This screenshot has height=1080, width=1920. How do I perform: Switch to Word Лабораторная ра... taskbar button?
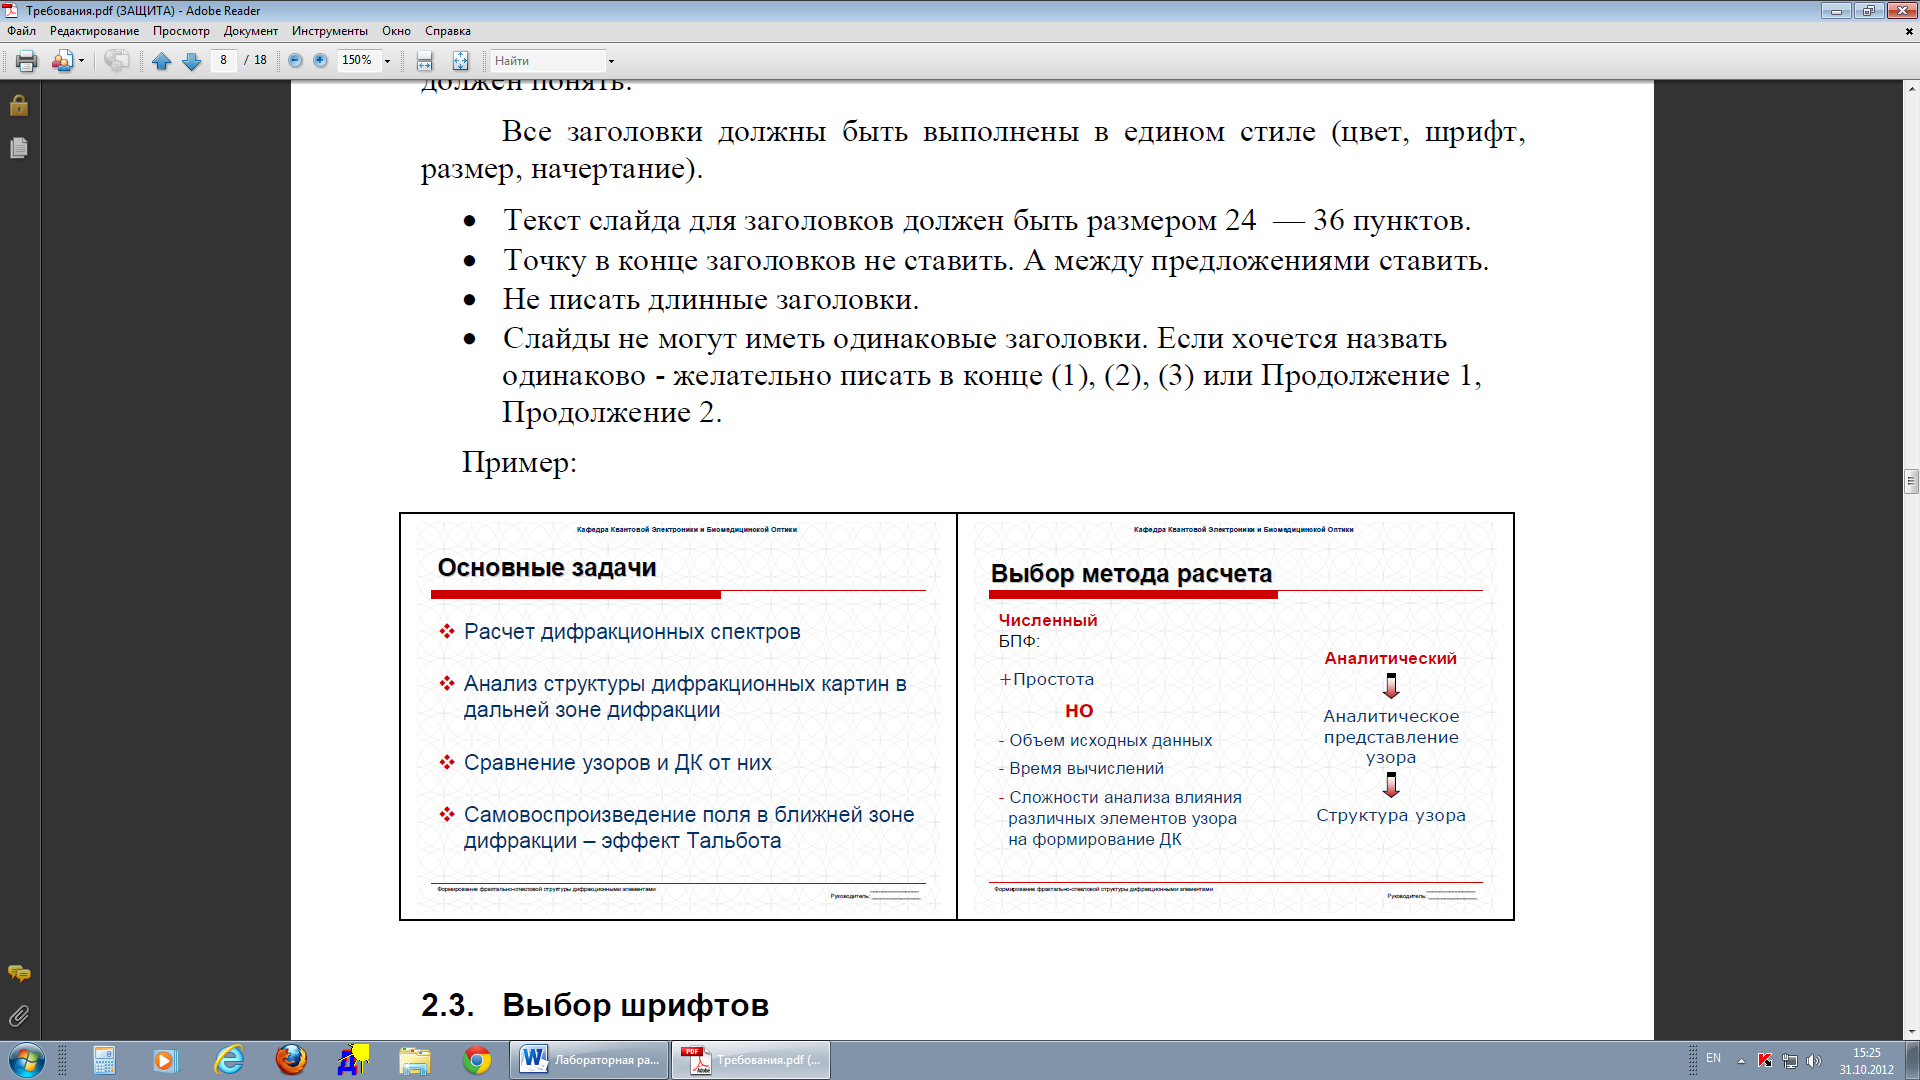tap(590, 1060)
